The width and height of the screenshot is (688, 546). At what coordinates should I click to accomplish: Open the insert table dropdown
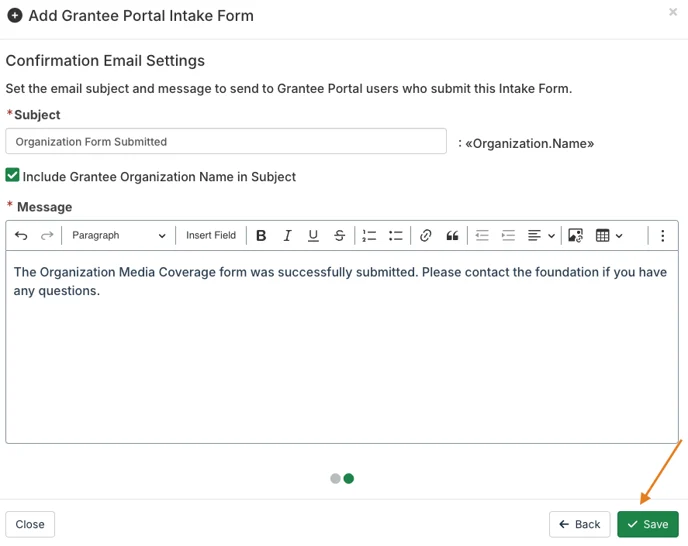point(609,236)
